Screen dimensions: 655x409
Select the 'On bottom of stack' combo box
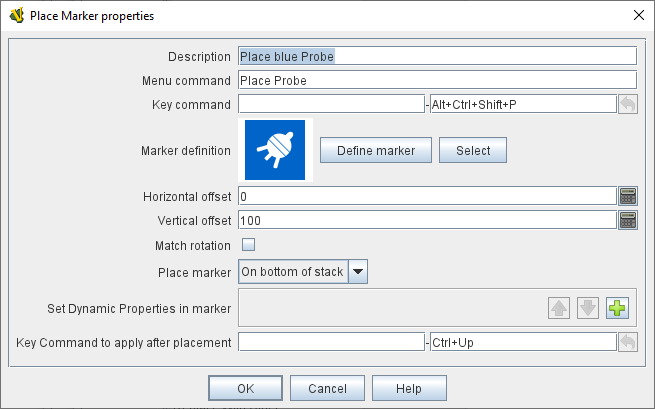point(292,271)
